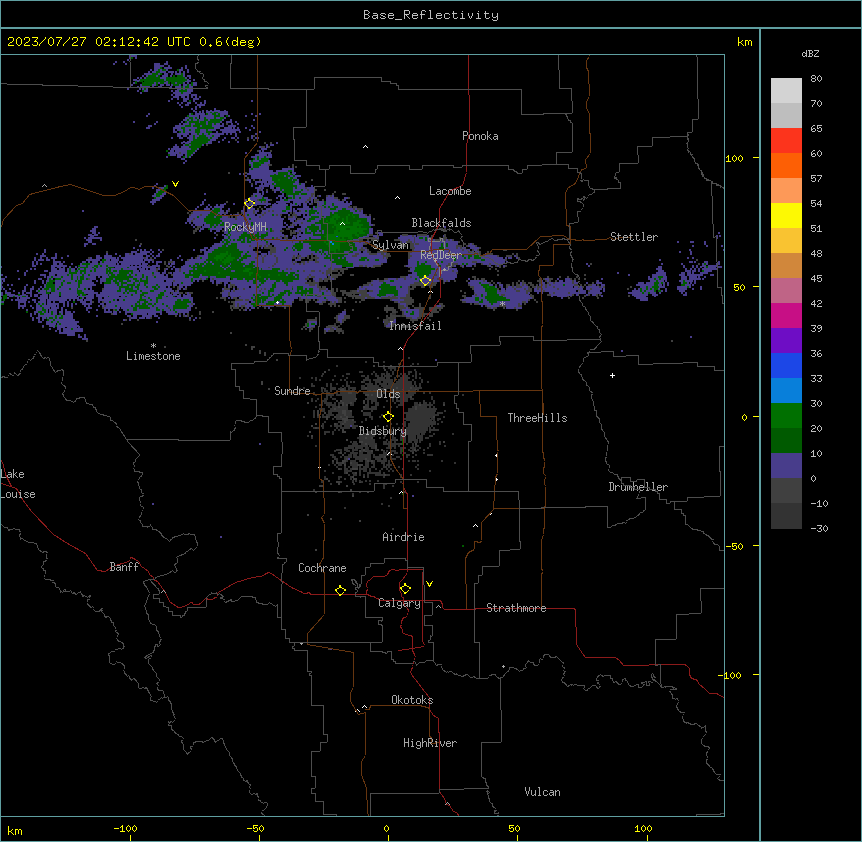
Task: Click the yellow V marker northwest of RockyMH
Action: coord(175,184)
